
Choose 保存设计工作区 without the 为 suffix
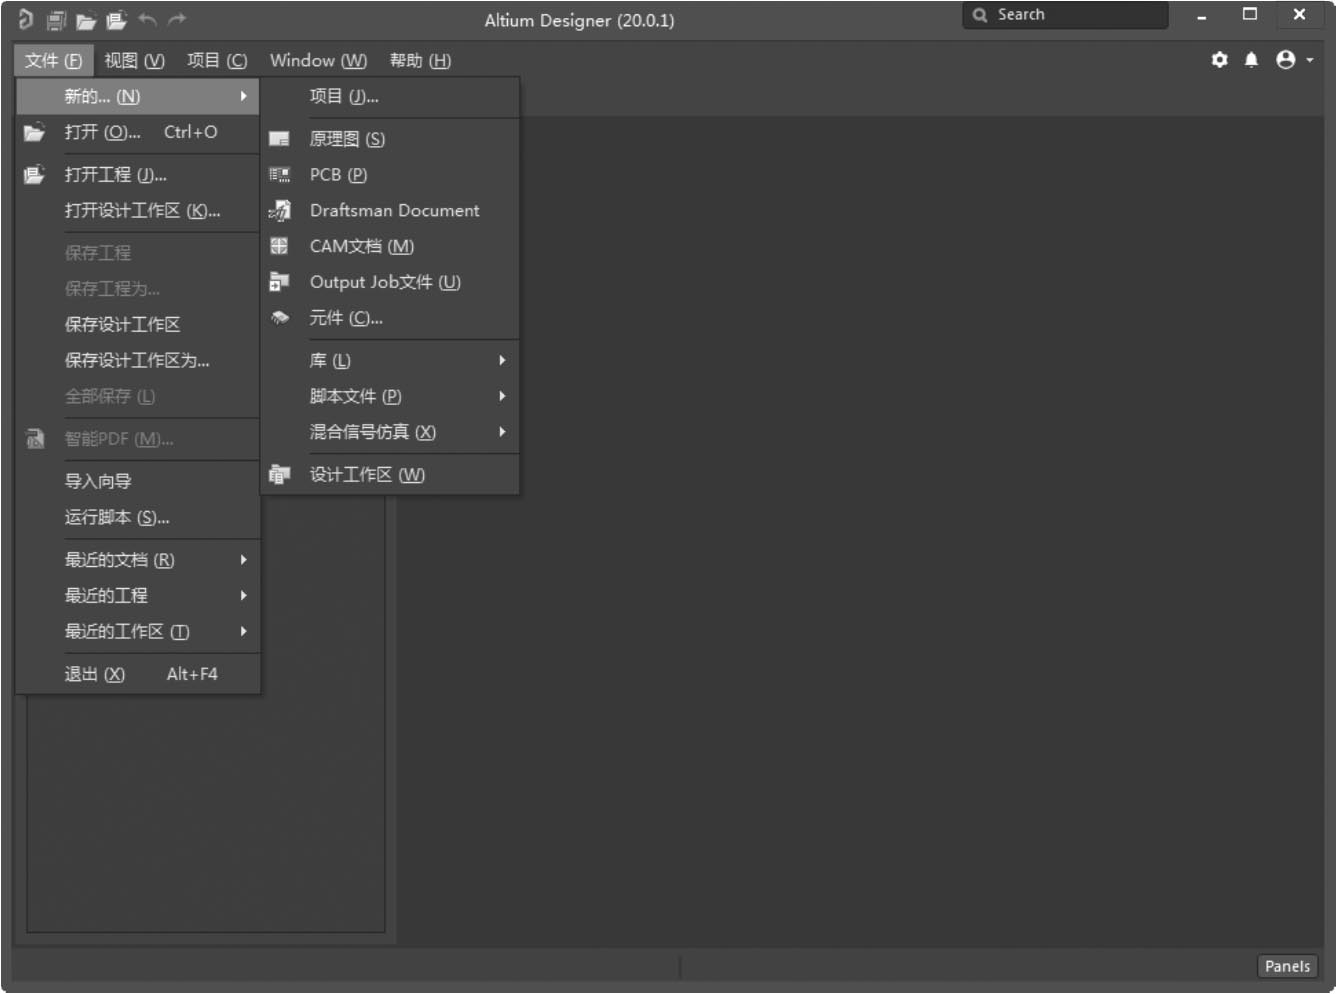pyautogui.click(x=138, y=325)
